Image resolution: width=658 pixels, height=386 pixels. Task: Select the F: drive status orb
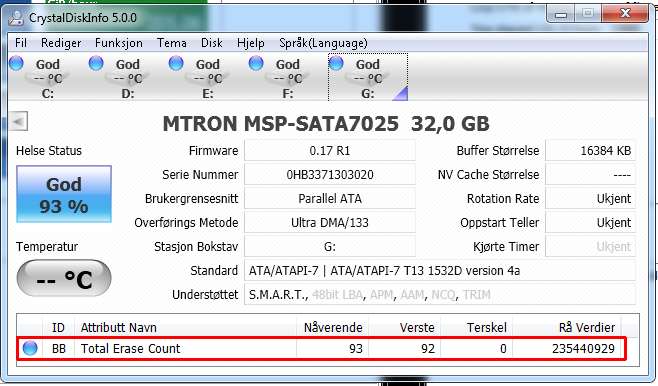point(256,63)
